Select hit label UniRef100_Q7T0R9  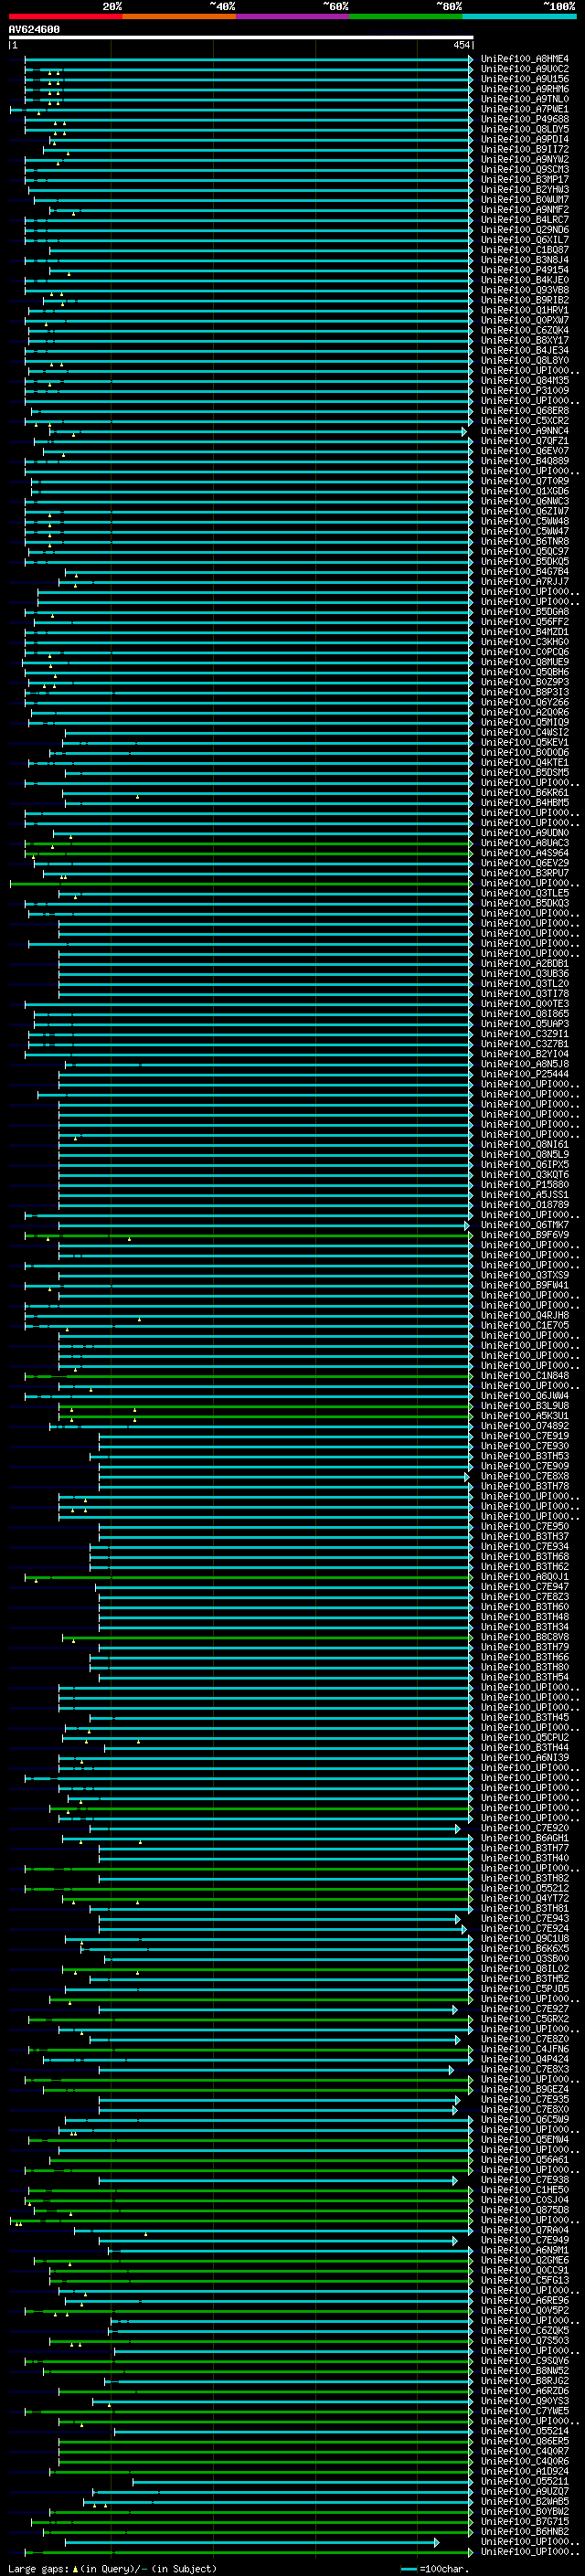(525, 481)
